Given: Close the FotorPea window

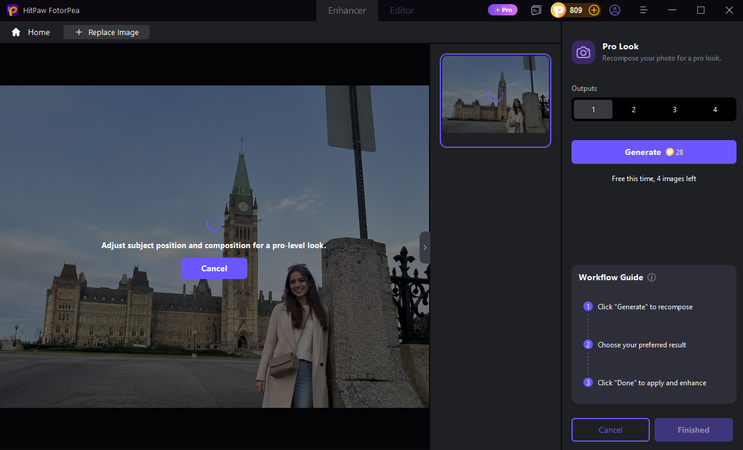Looking at the screenshot, I should (x=729, y=10).
